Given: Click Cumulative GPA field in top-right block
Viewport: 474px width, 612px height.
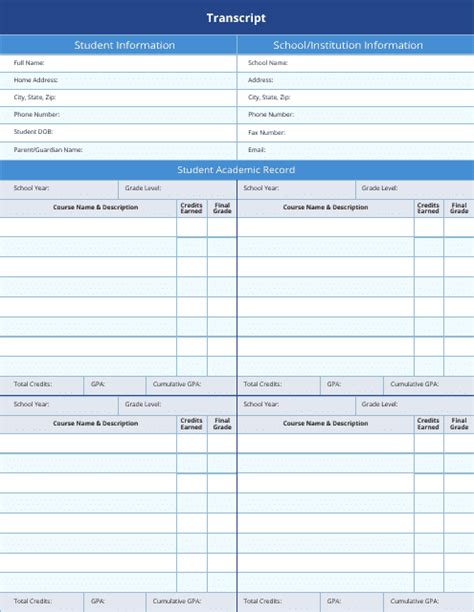Looking at the screenshot, I should click(x=429, y=386).
